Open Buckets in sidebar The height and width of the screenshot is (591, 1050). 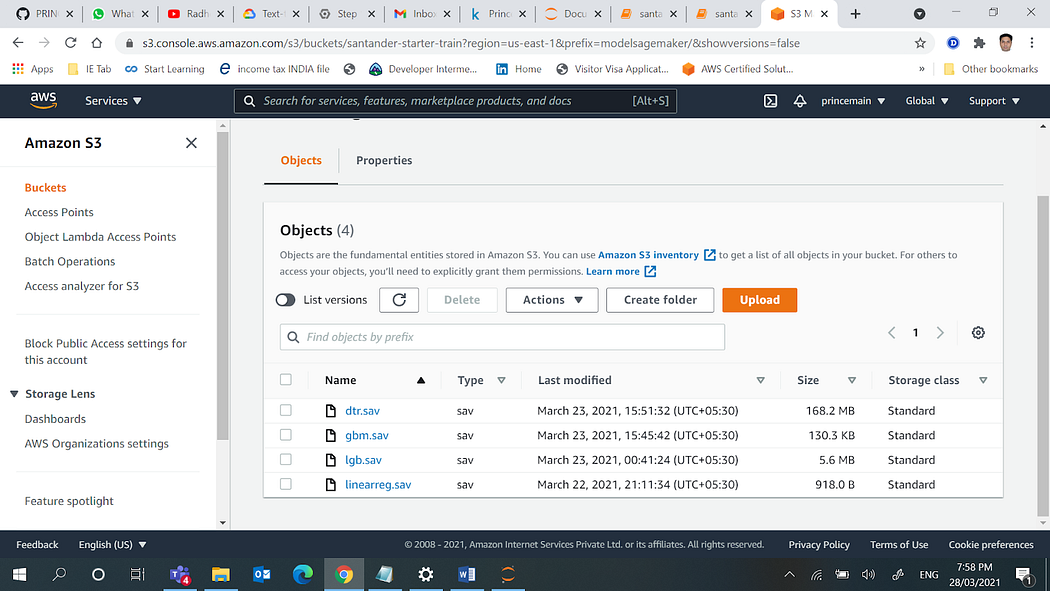[x=46, y=187]
